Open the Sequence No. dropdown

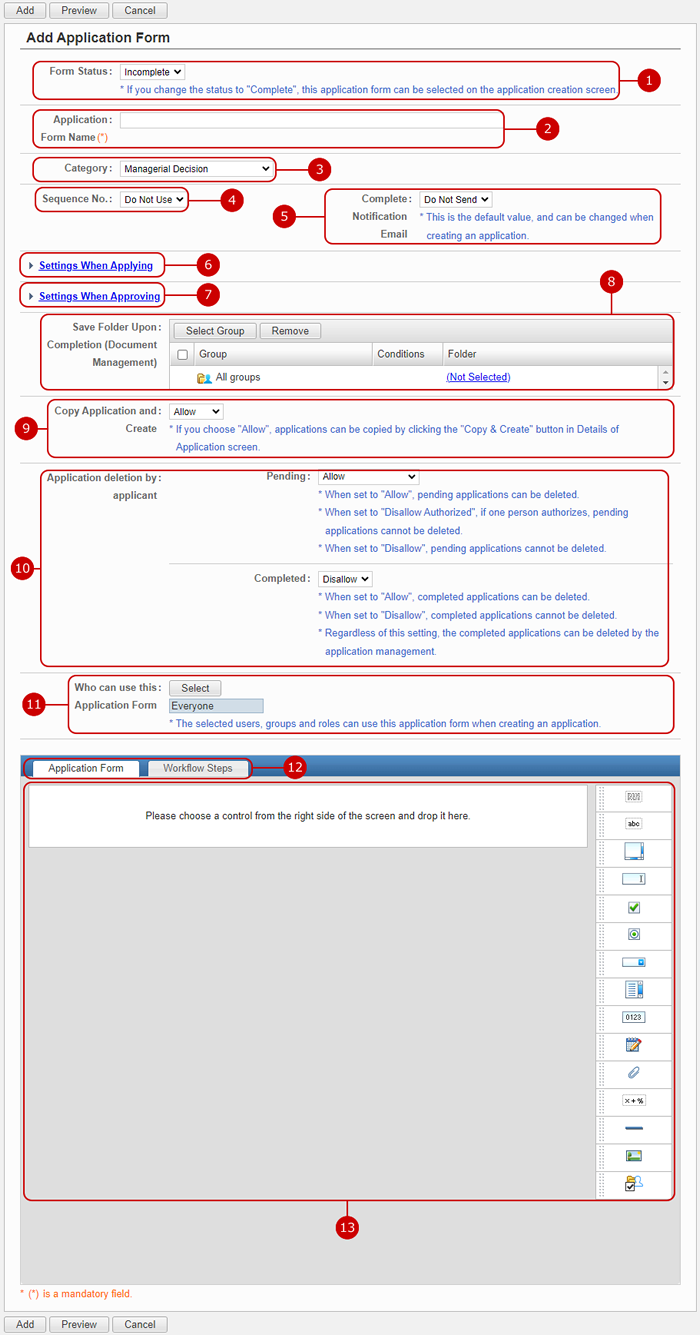point(153,200)
